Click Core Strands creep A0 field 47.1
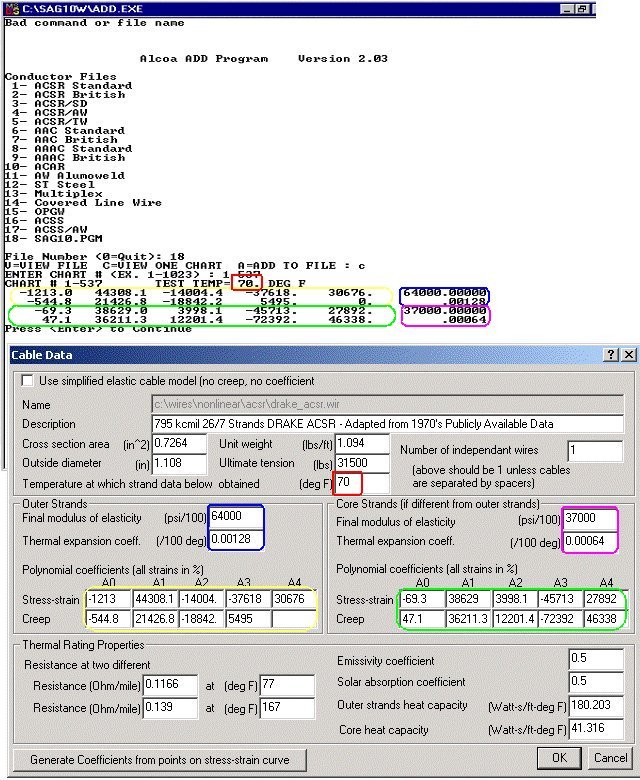 tap(422, 619)
